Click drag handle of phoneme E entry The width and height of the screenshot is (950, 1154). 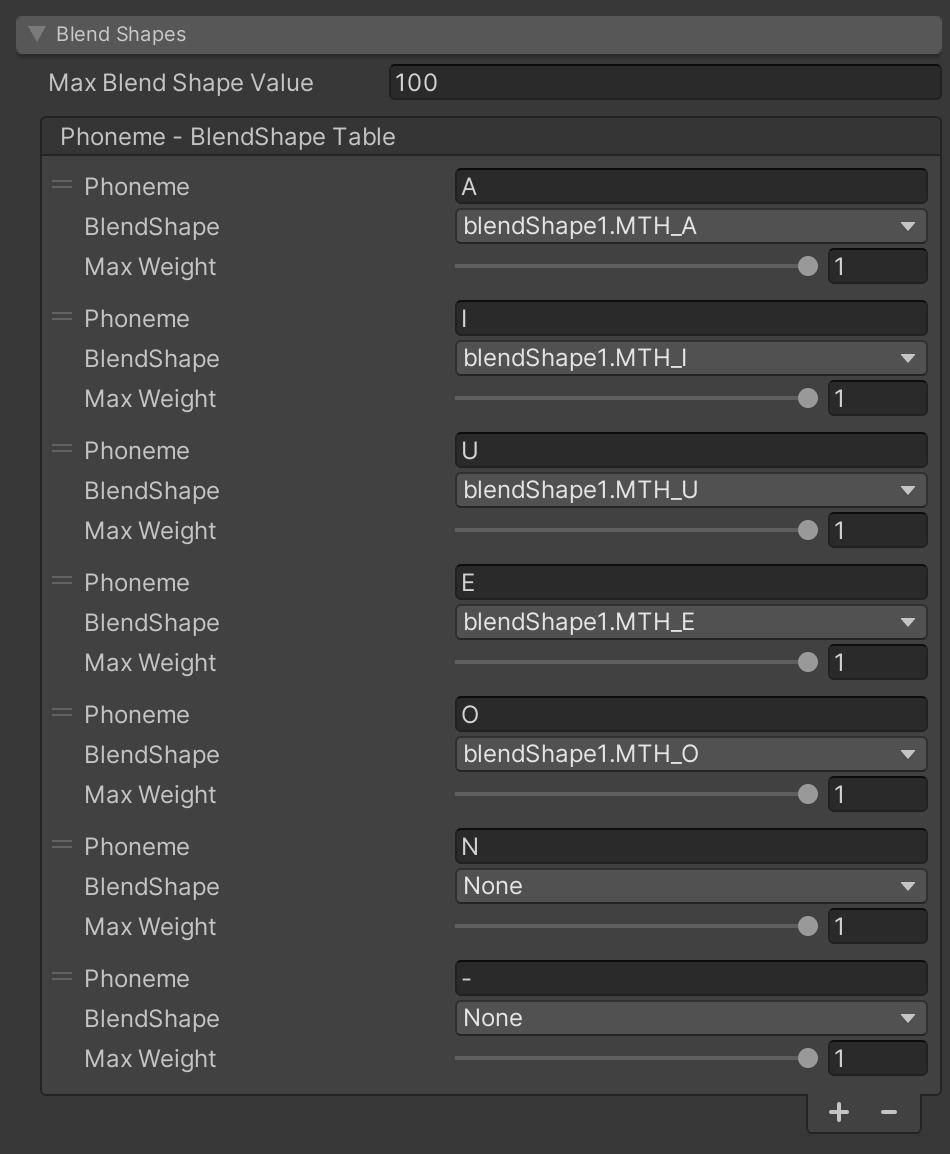62,582
